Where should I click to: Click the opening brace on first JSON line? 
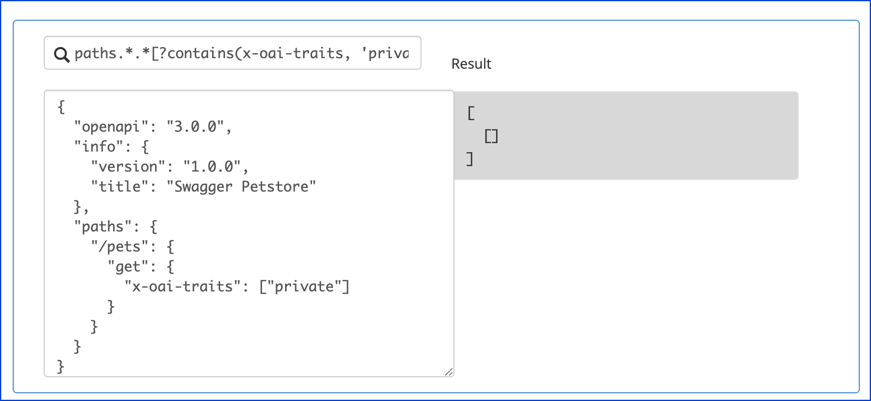pyautogui.click(x=61, y=106)
